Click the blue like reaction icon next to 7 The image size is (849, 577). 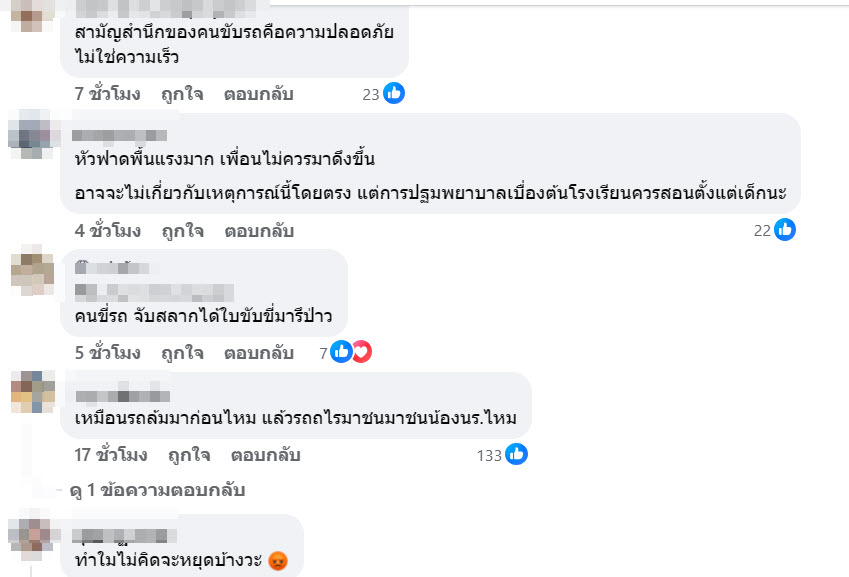point(342,352)
